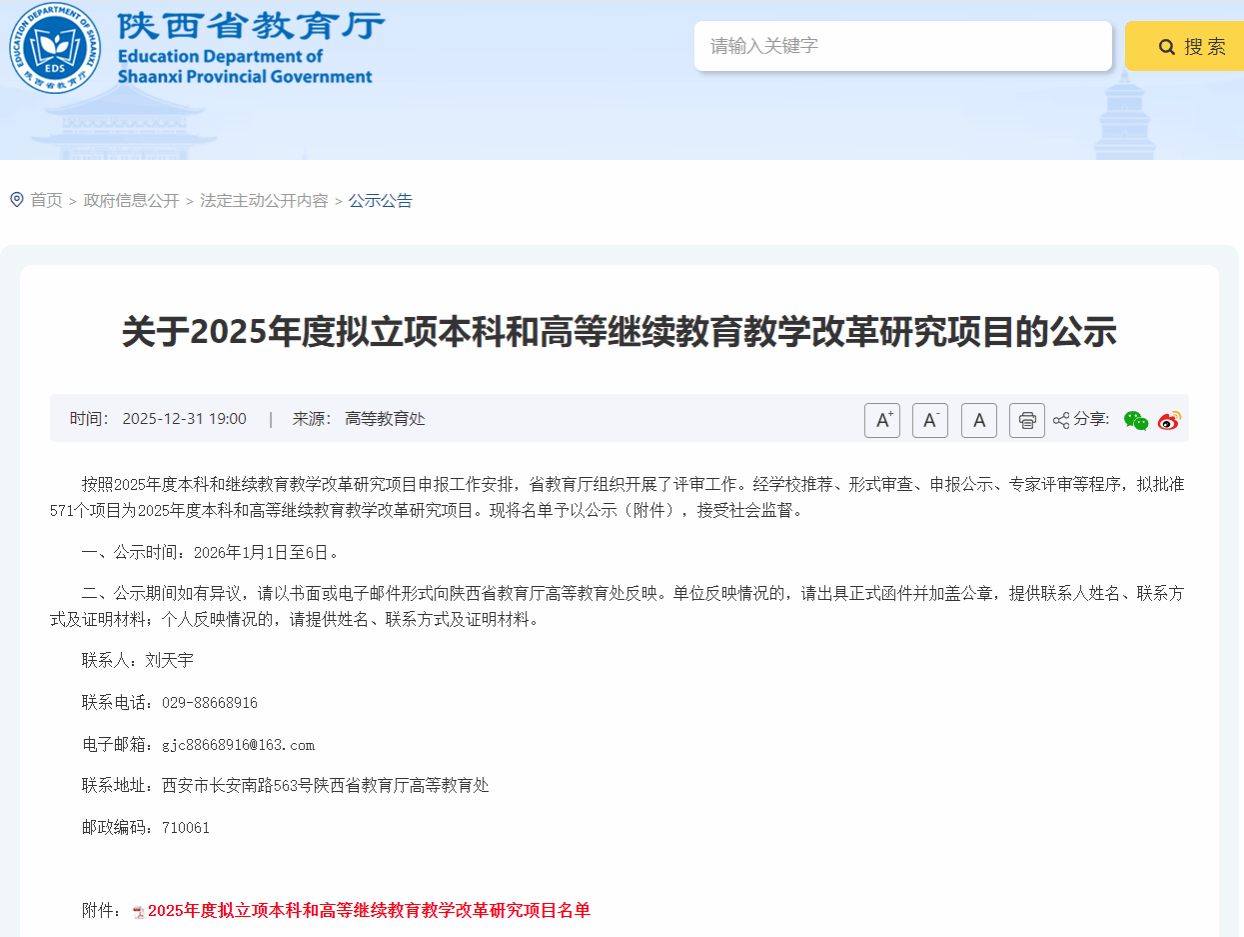The image size is (1244, 937).
Task: Click the 陕西省教育厅 site title text
Action: [250, 25]
